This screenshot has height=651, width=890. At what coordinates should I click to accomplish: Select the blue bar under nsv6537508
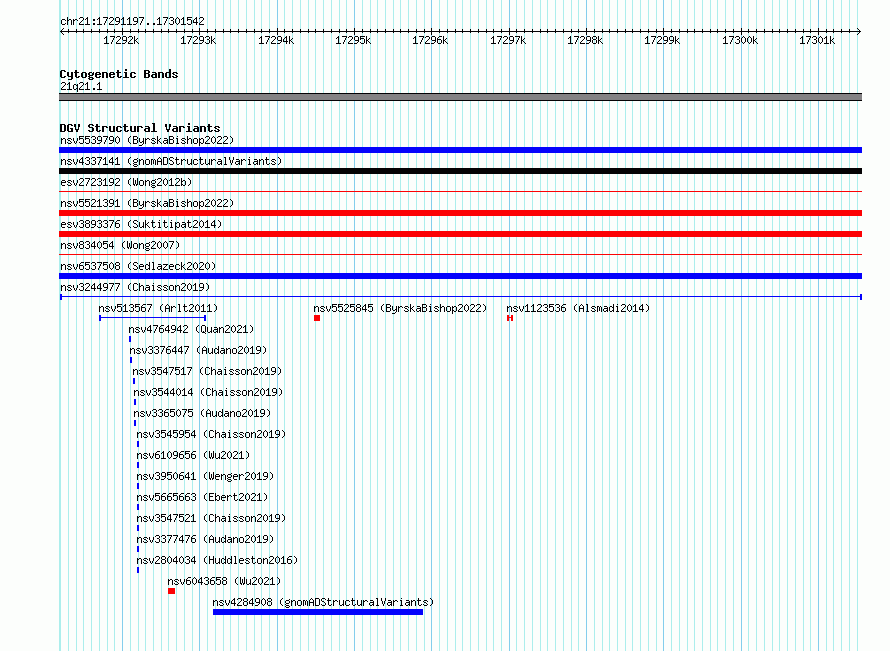[460, 276]
